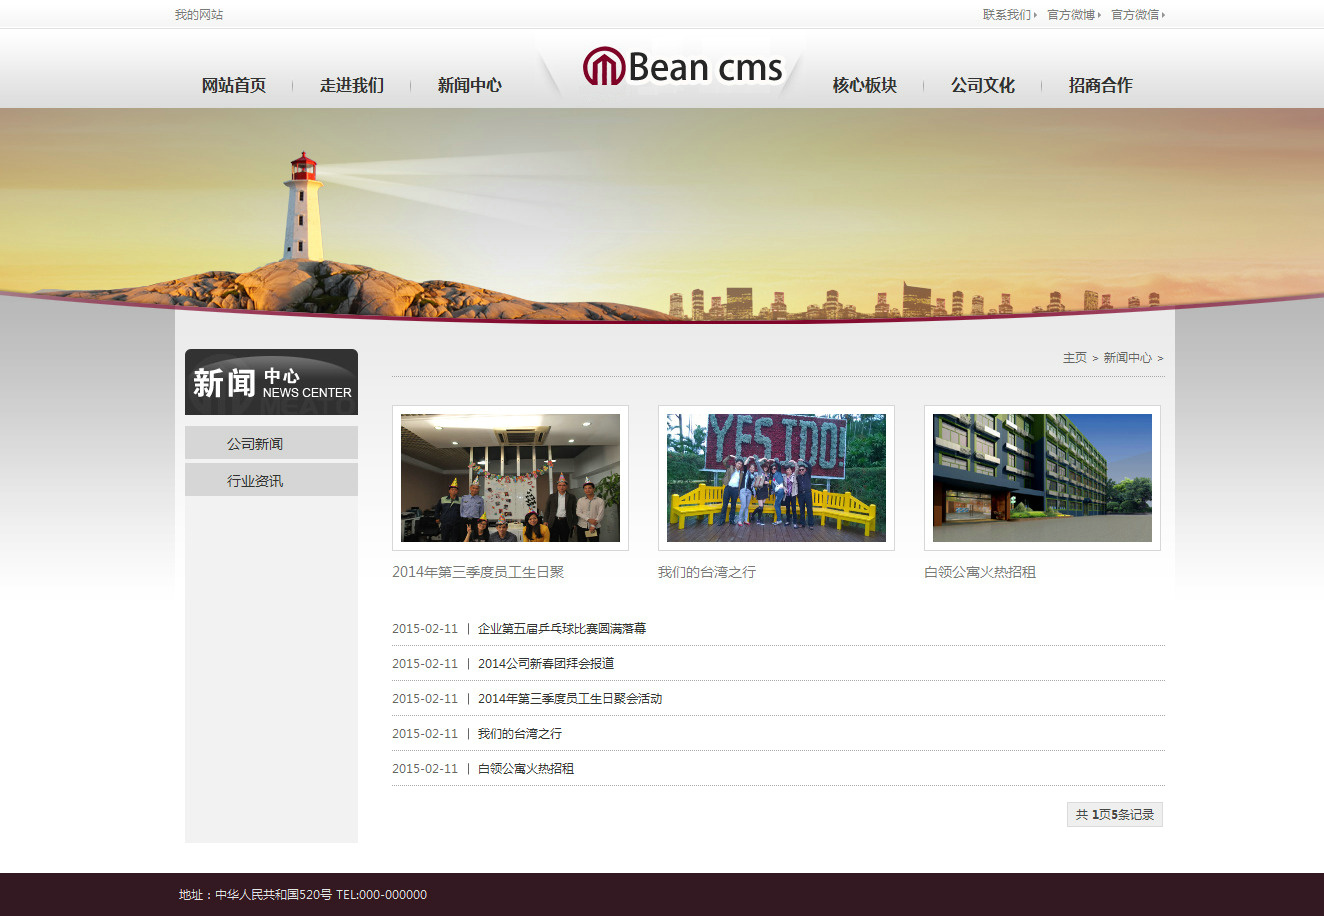This screenshot has width=1324, height=916.
Task: Open the Taiwan trip group photo thumbnail
Action: (776, 478)
